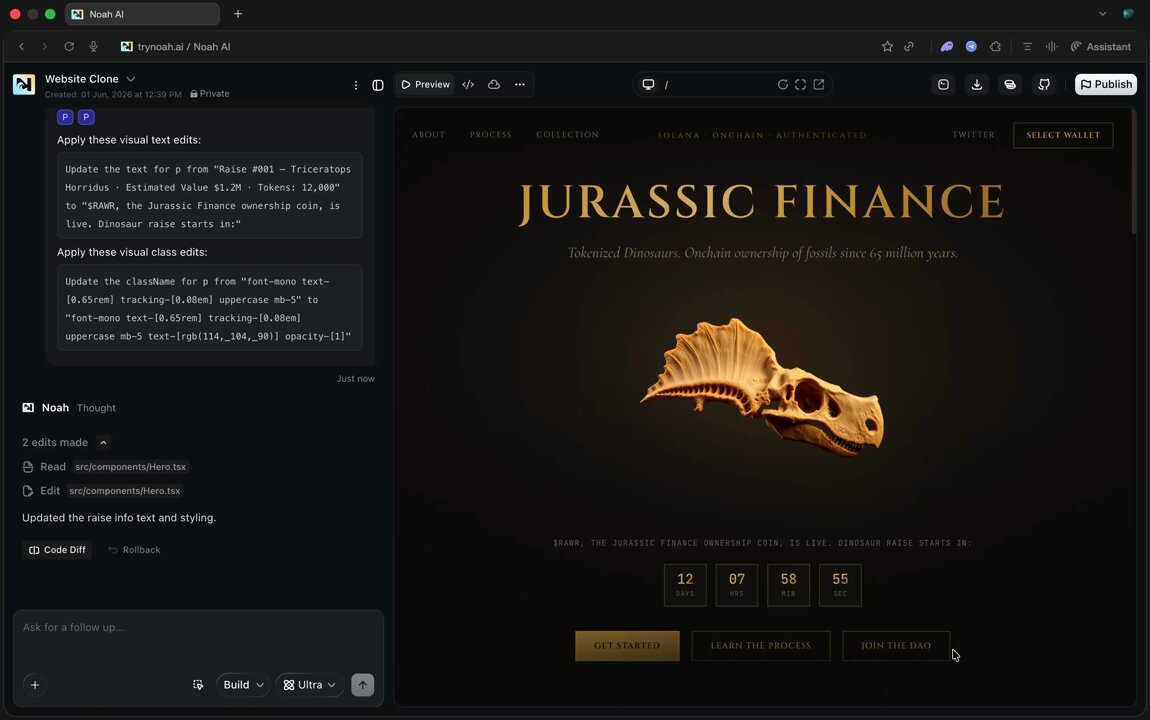Image resolution: width=1150 pixels, height=720 pixels.
Task: Click the screenshot/capture icon in top toolbar
Action: coord(943,84)
